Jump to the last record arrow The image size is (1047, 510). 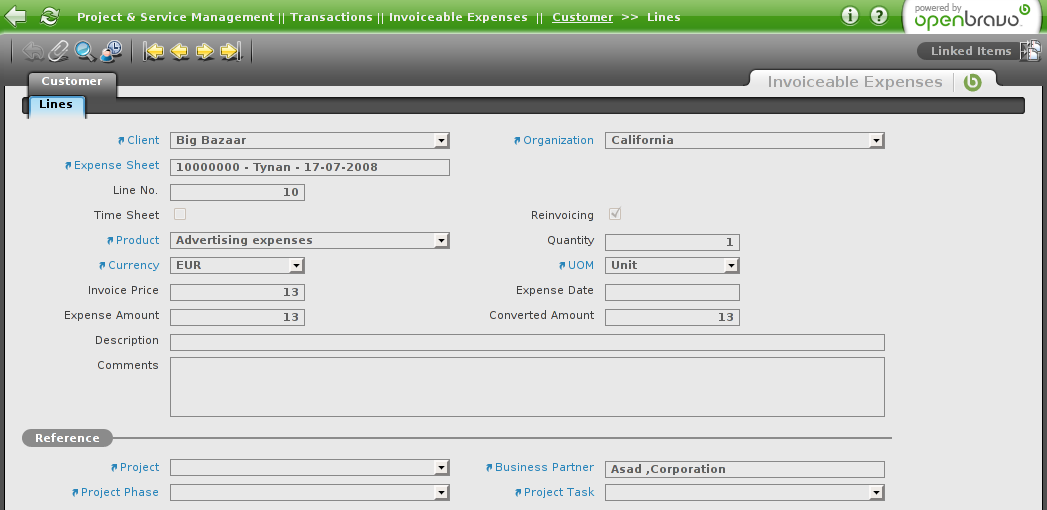point(230,51)
